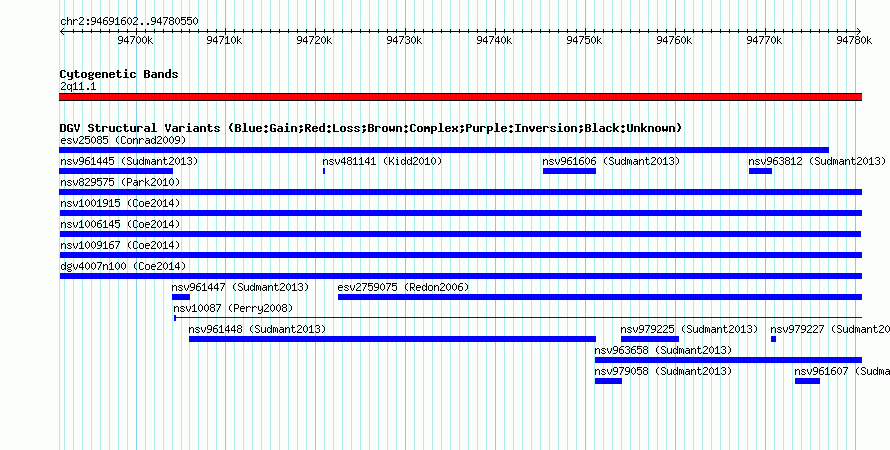Click the tiny nsv481141 variant marker
The image size is (890, 450).
click(324, 171)
